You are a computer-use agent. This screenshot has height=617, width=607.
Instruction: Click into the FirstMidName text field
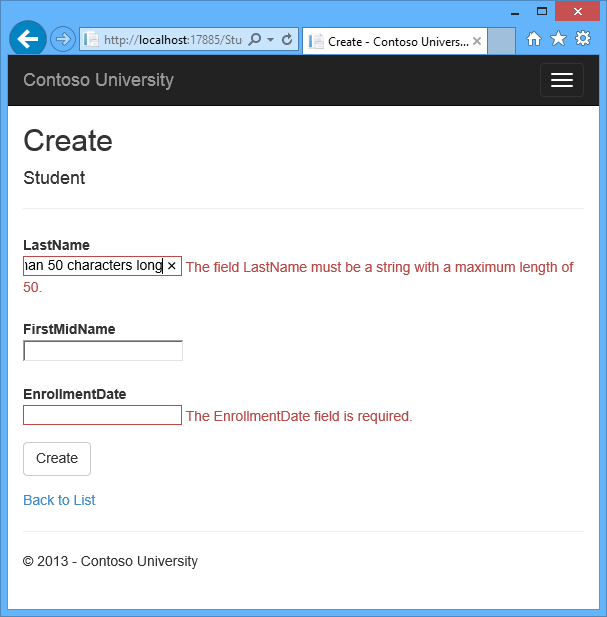(x=103, y=350)
